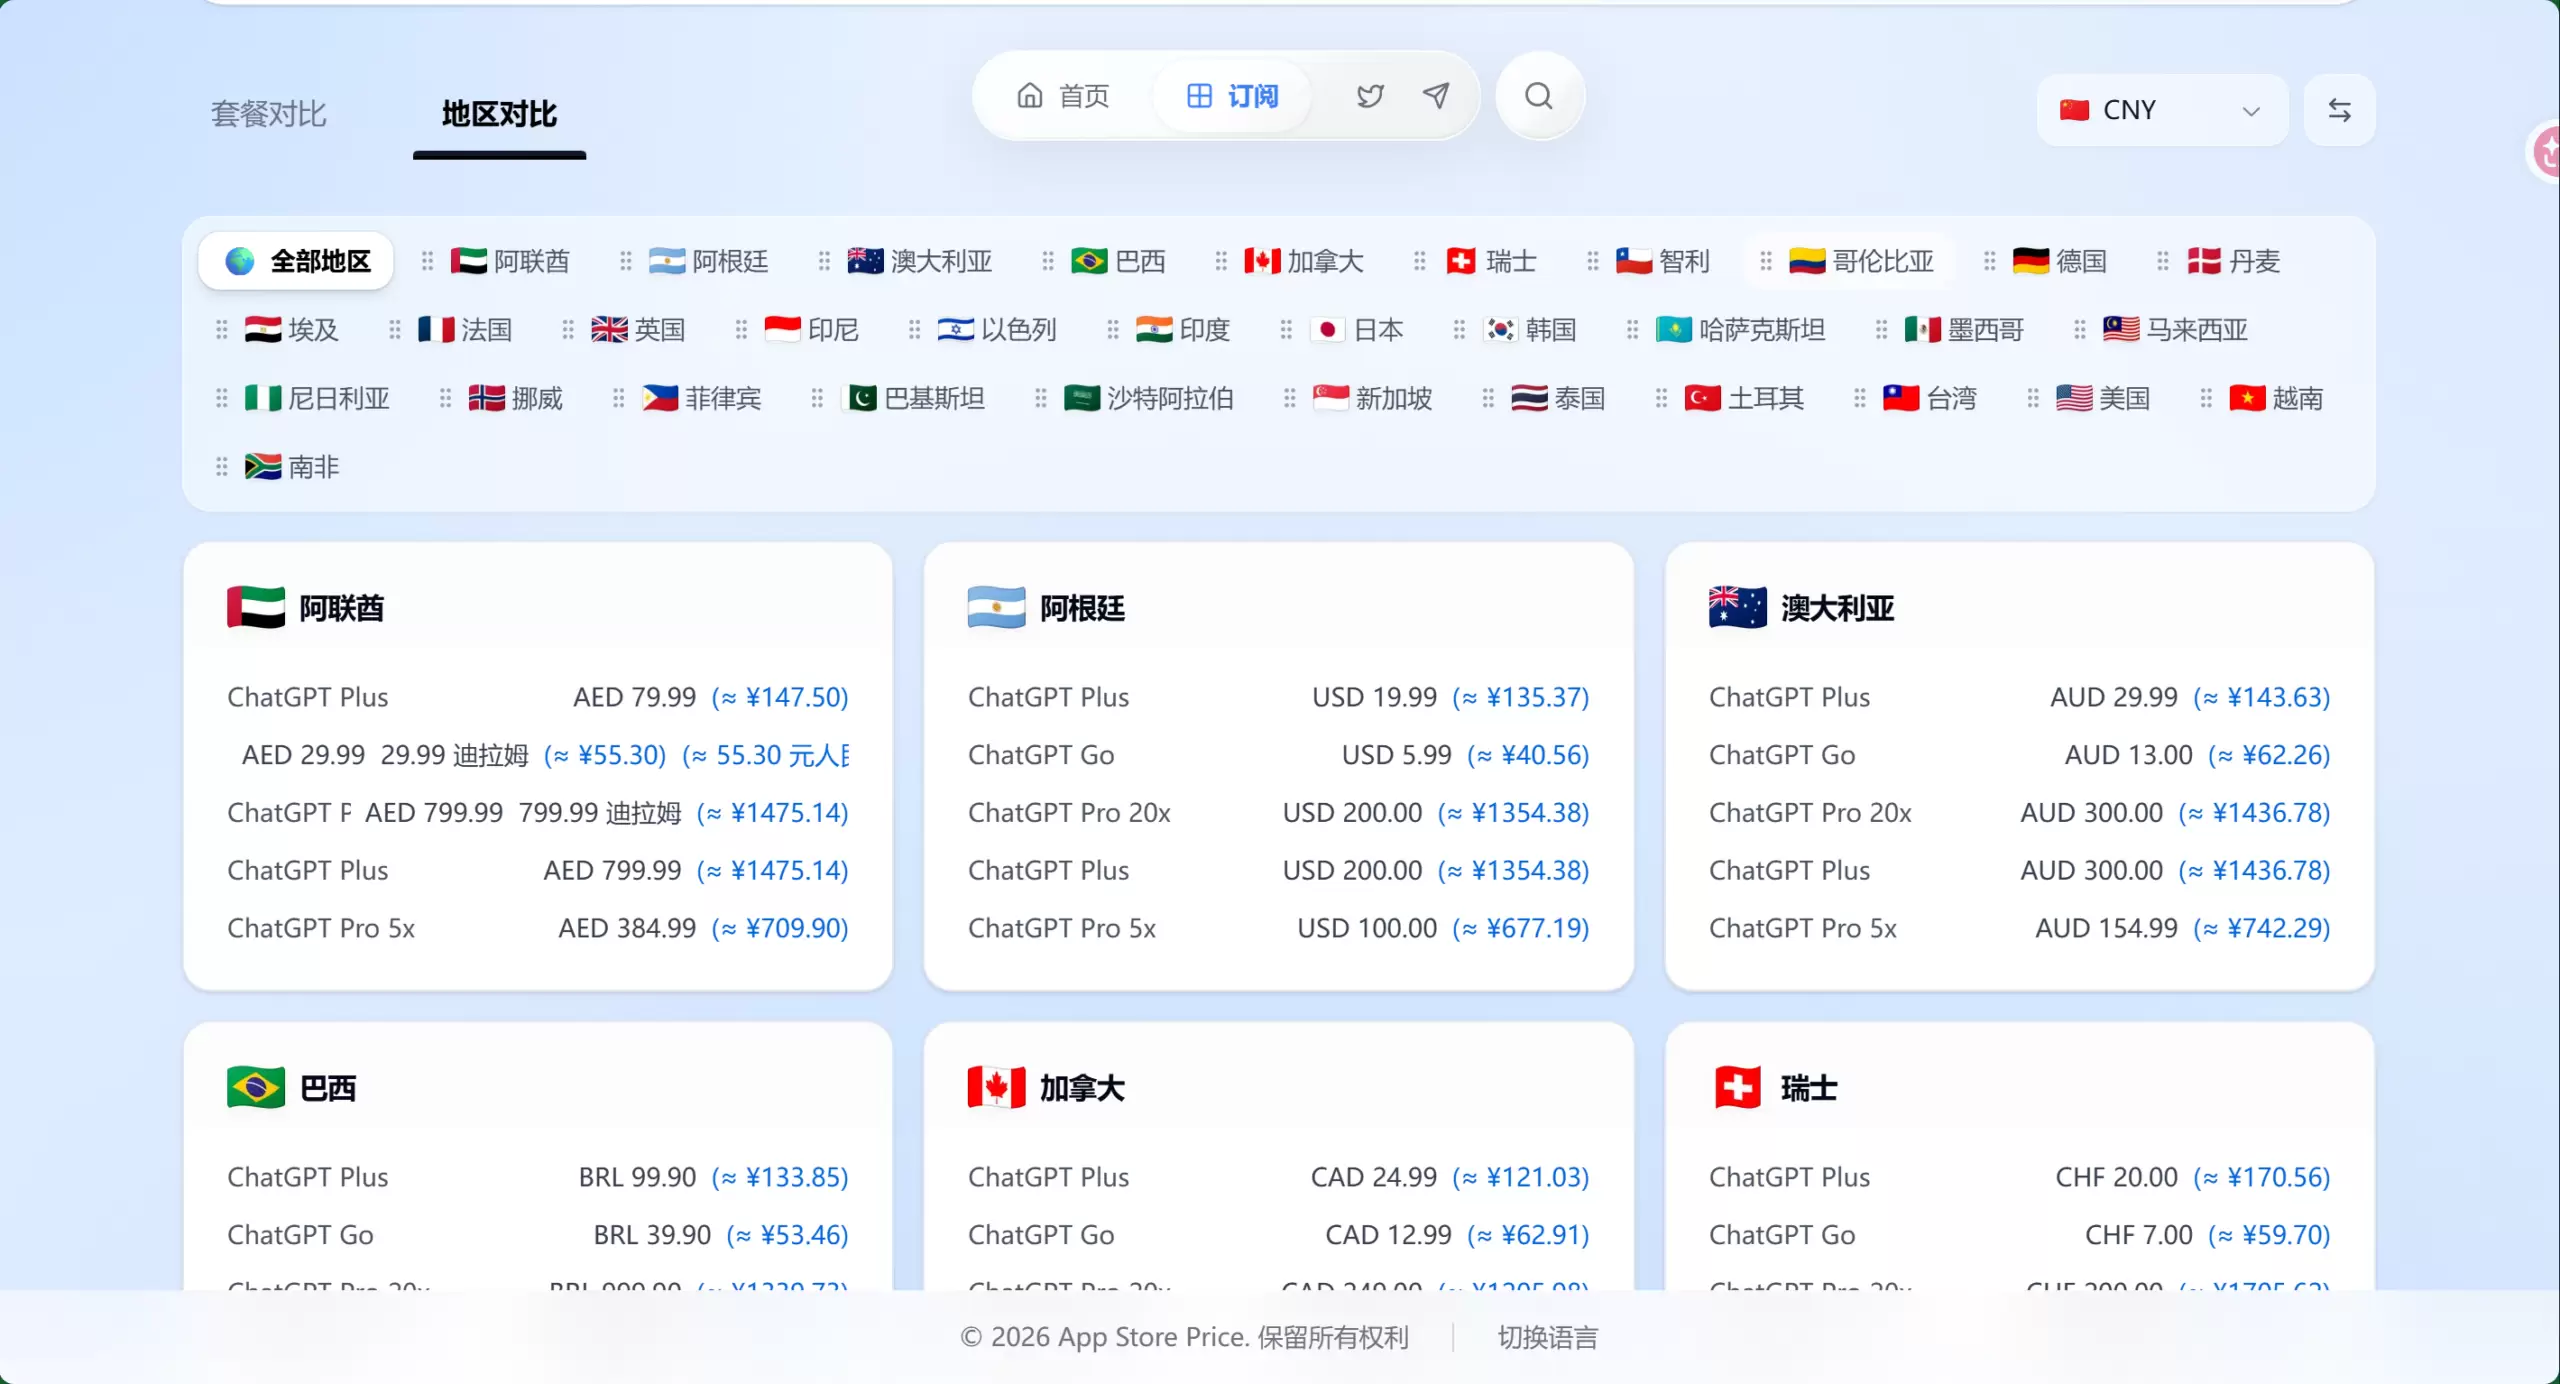Click the 切换语言 link in footer
The height and width of the screenshot is (1384, 2560).
tap(1547, 1337)
